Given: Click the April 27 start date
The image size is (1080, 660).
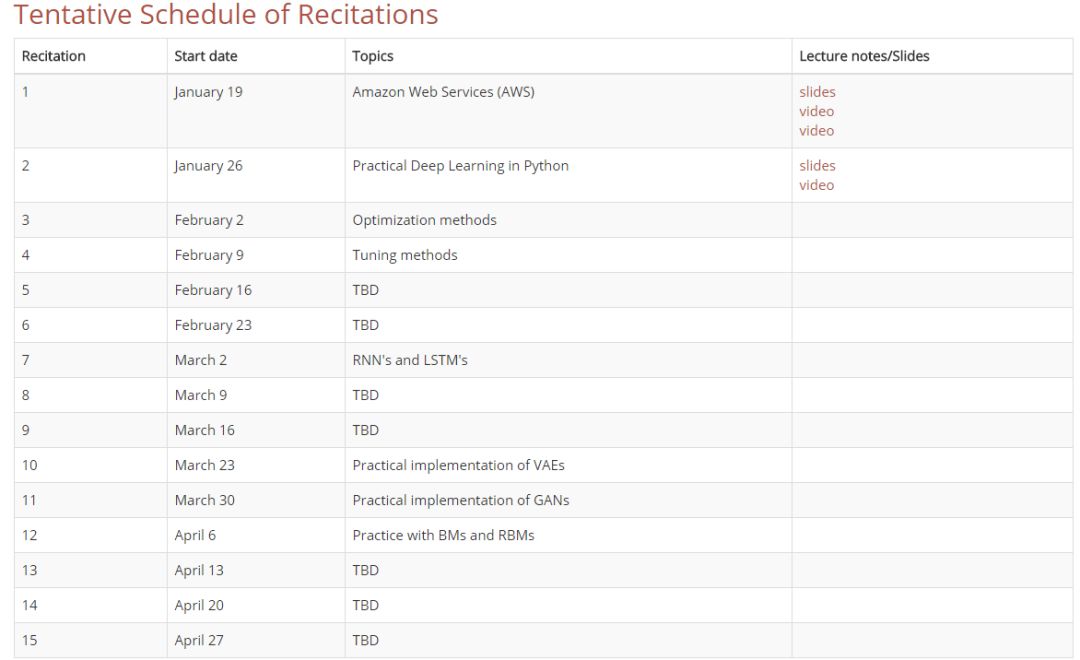Looking at the screenshot, I should (x=199, y=640).
